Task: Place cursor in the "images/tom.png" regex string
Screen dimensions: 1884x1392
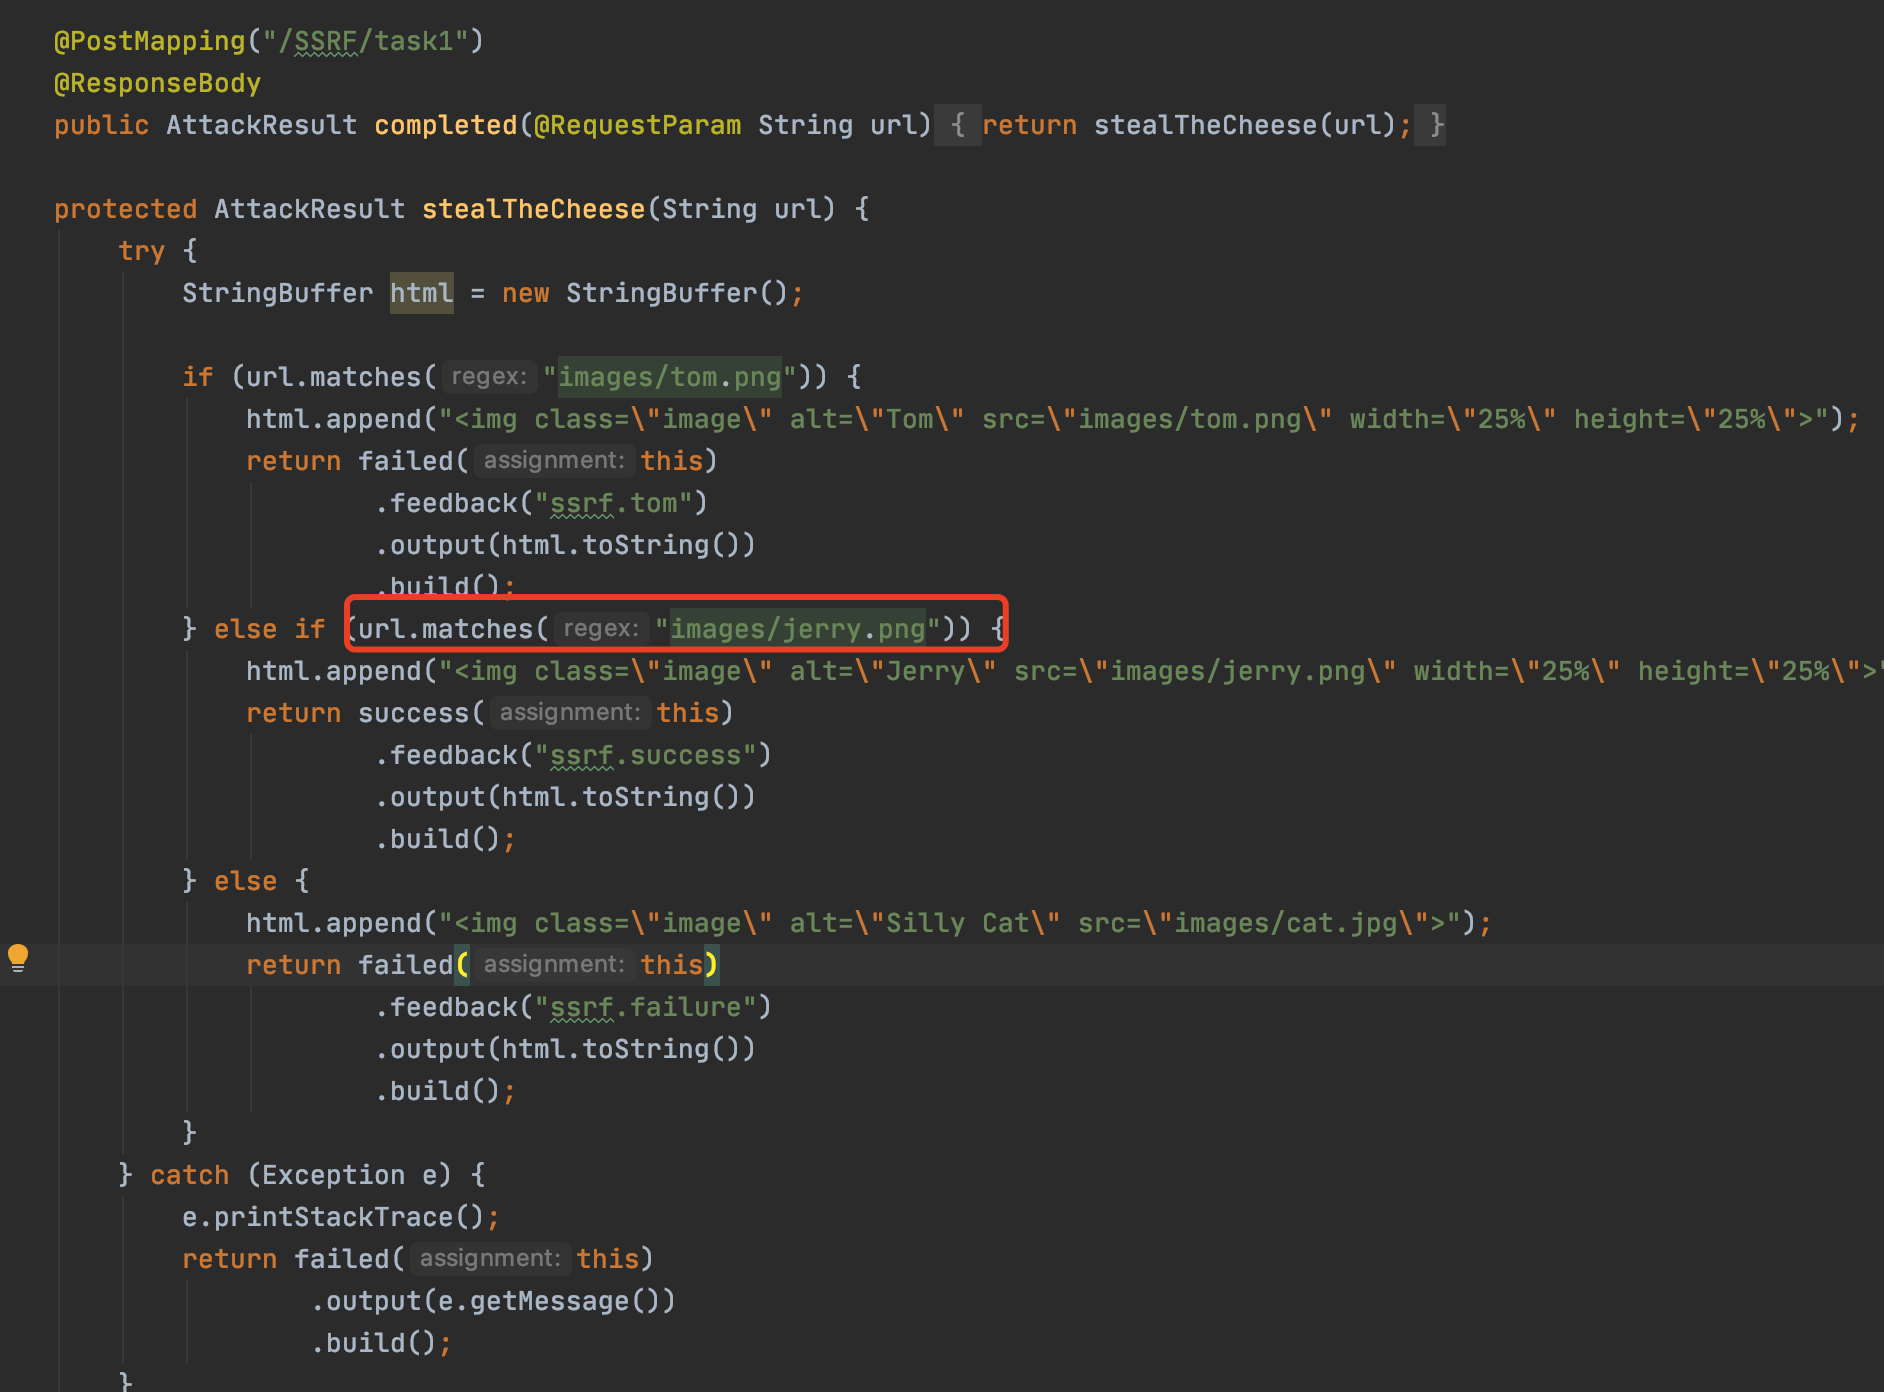Action: (x=669, y=377)
